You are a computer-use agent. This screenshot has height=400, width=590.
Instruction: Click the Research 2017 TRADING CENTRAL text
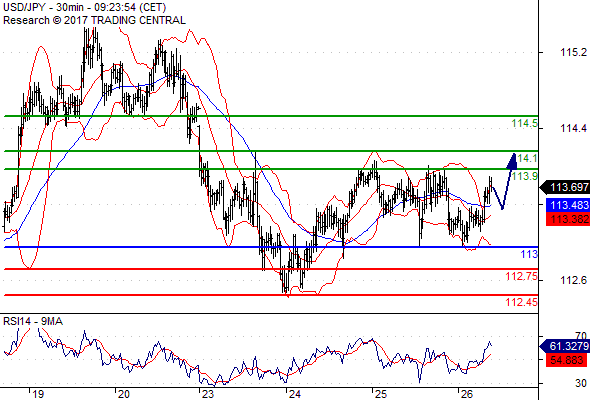point(94,20)
